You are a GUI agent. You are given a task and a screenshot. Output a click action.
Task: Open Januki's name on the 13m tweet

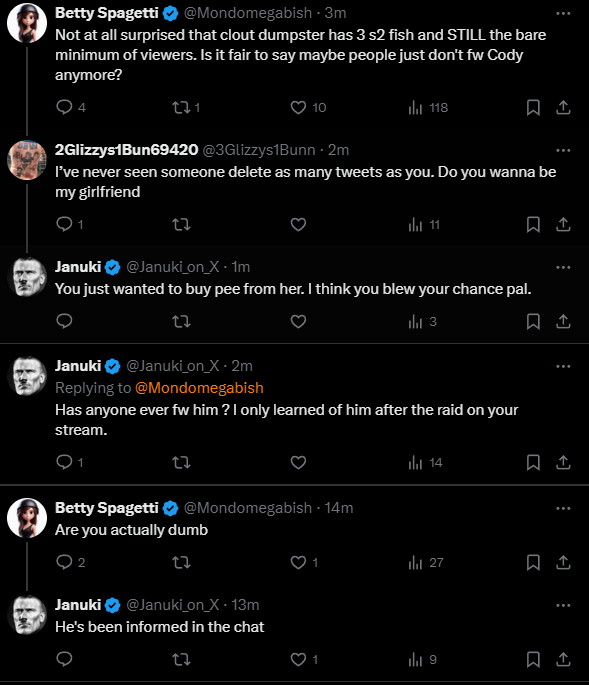78,605
